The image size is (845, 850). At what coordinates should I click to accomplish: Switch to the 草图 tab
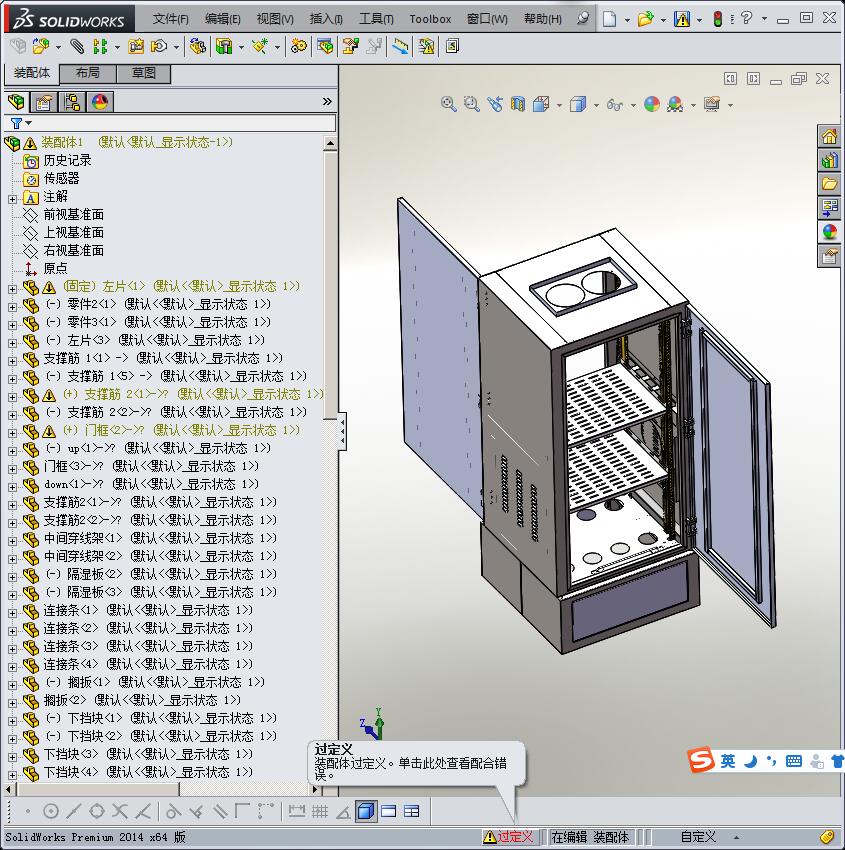pos(144,73)
